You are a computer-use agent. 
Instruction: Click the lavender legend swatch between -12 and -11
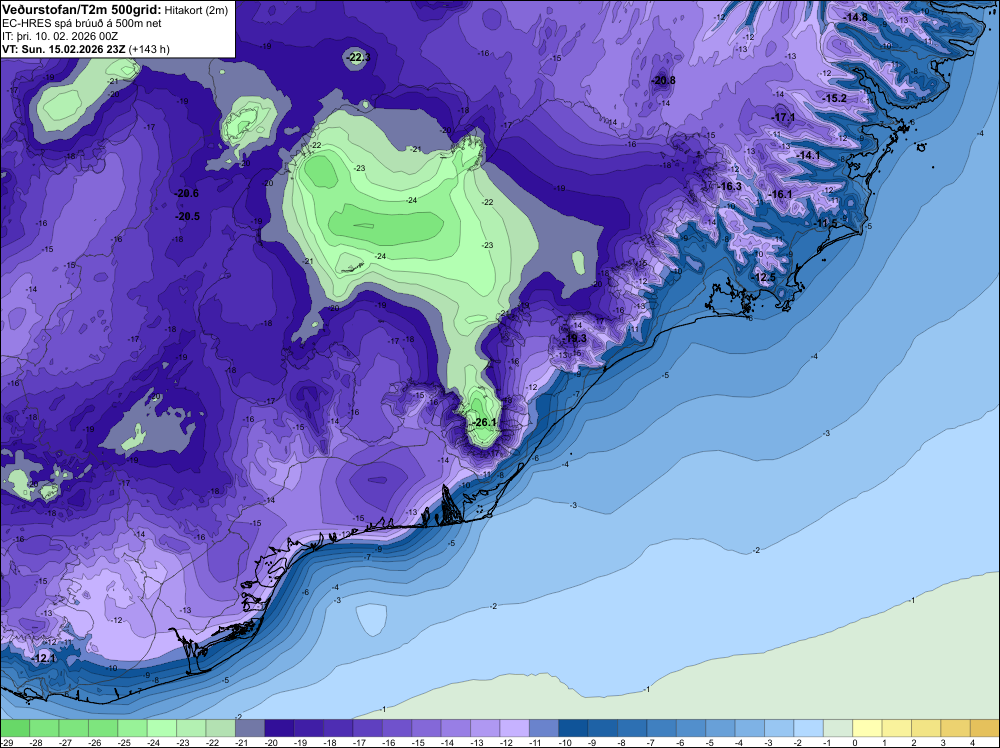(514, 728)
